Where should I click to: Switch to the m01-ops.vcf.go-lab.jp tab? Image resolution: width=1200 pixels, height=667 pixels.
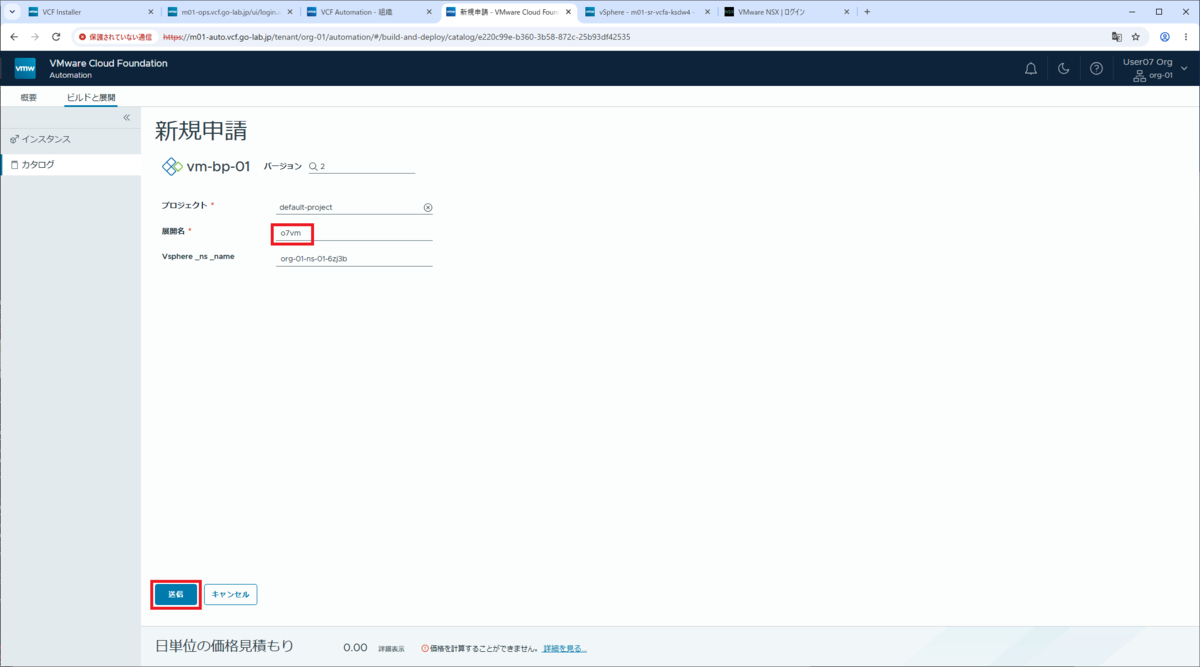click(228, 12)
